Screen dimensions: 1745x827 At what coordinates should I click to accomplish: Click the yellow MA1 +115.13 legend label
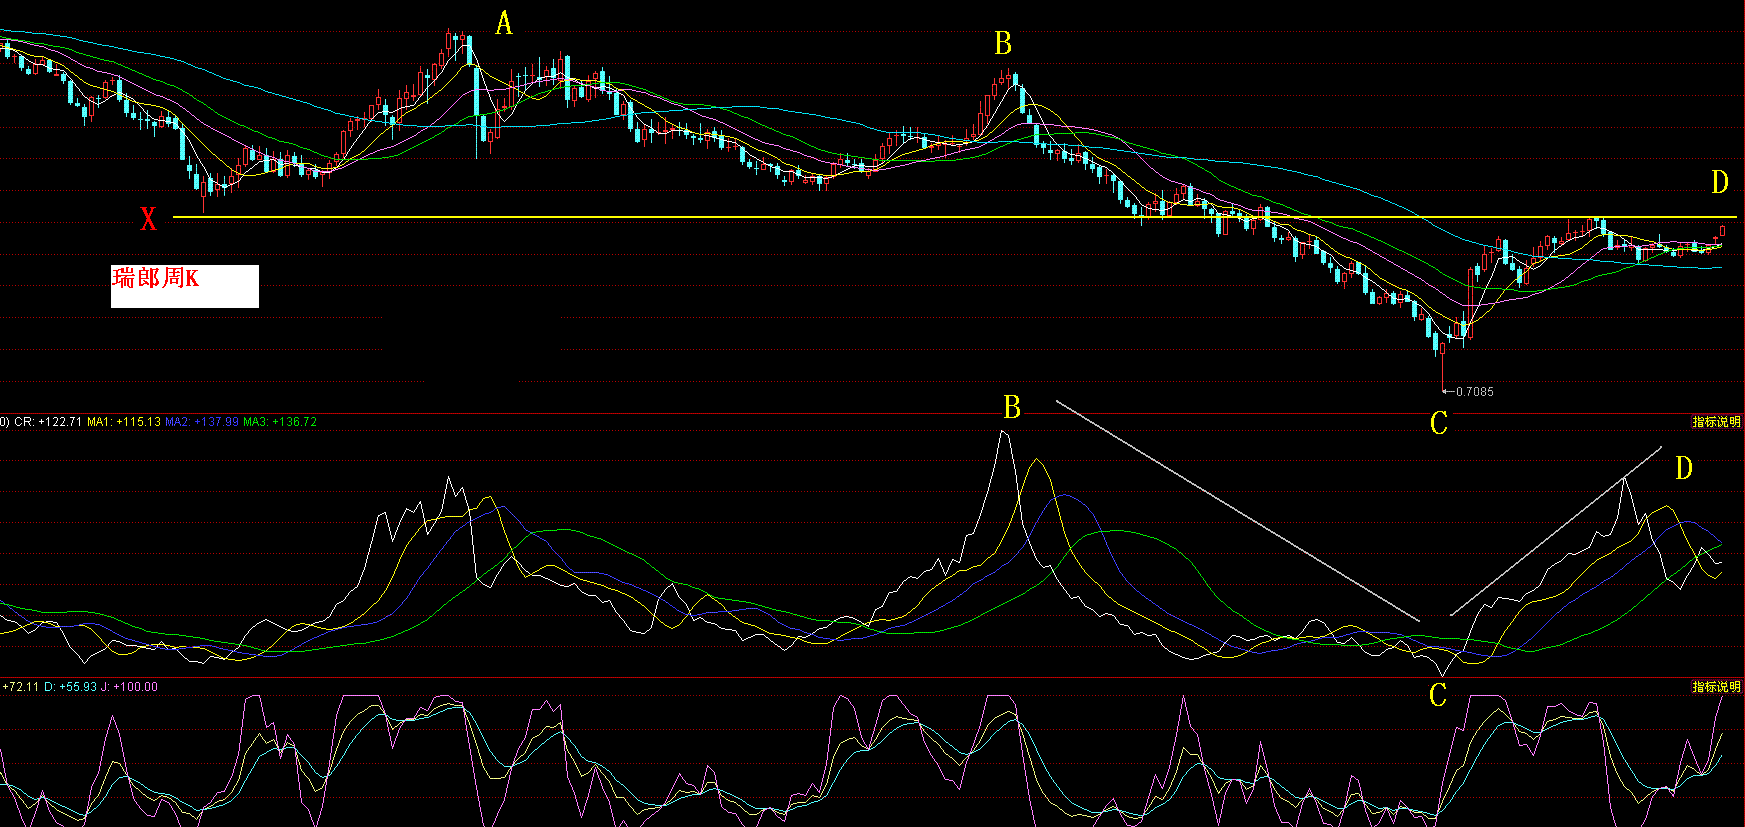tap(123, 422)
